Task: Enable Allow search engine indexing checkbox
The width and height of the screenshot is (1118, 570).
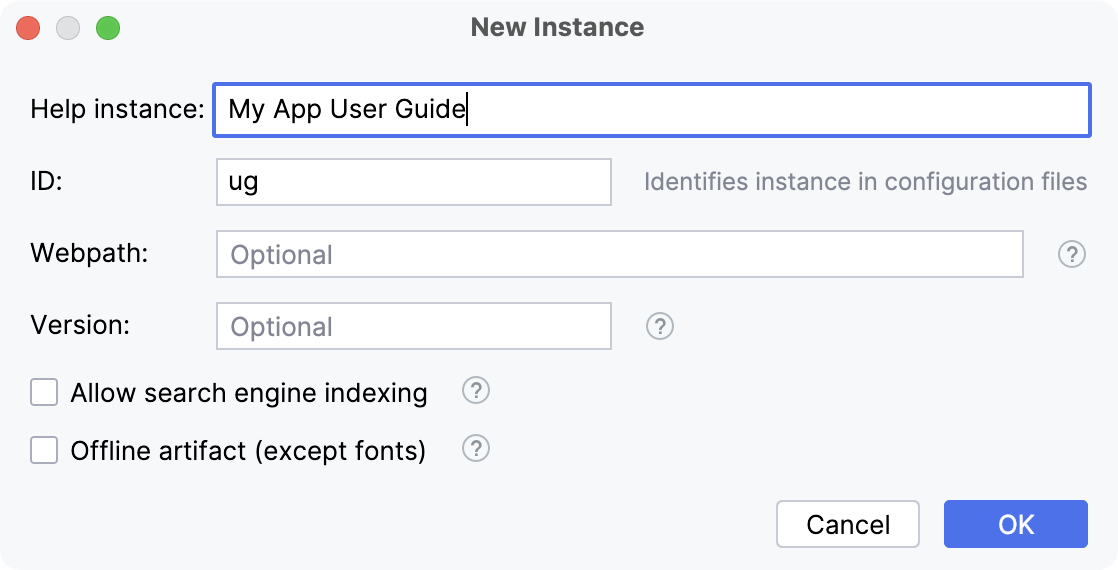Action: point(44,392)
